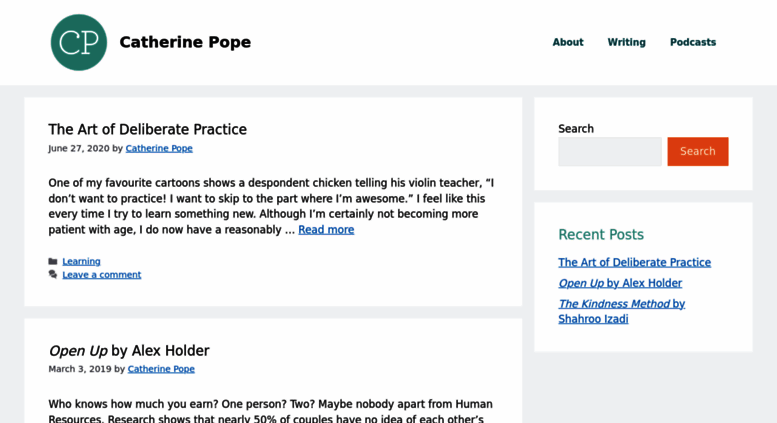Click the orange Search button
The image size is (777, 423).
tap(698, 152)
